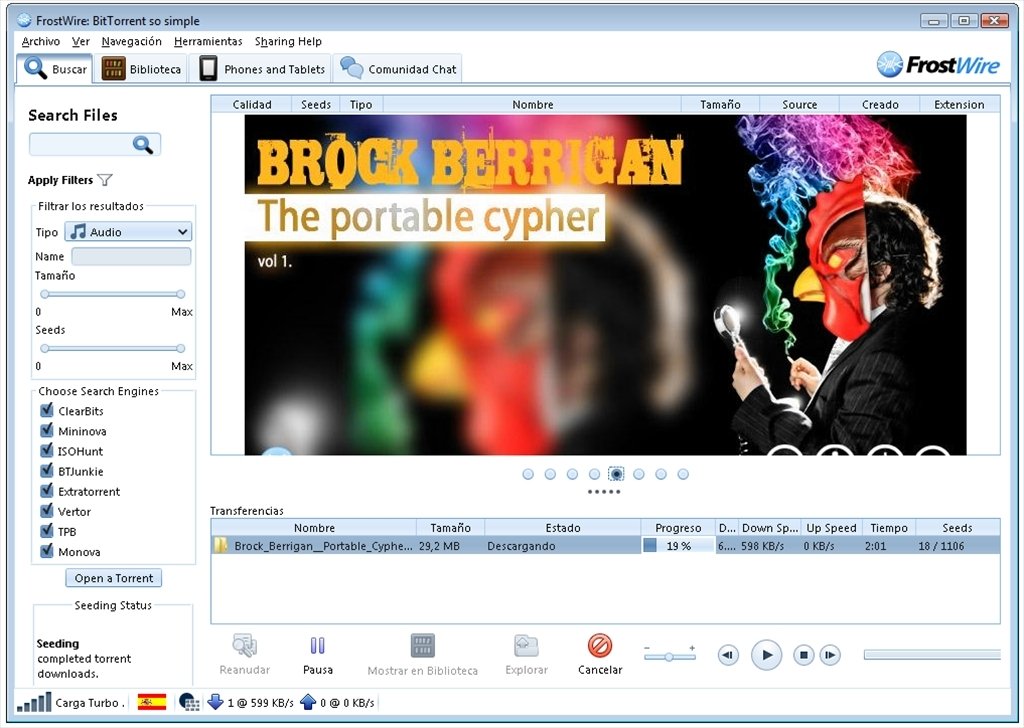Sort results by Tamaño column header in results
The height and width of the screenshot is (728, 1024).
pyautogui.click(x=720, y=104)
